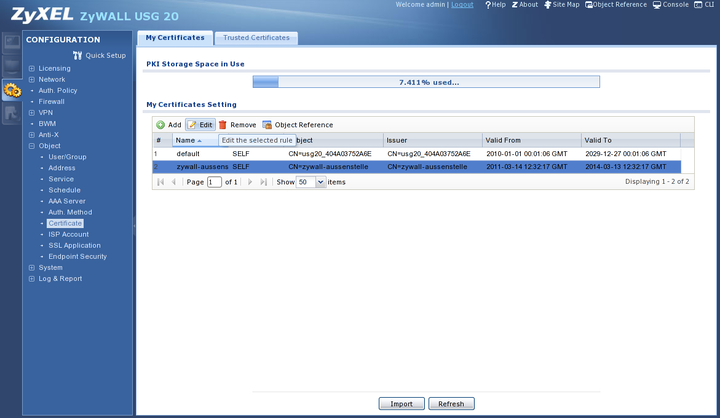Image resolution: width=720 pixels, height=418 pixels.
Task: Expand the VPN menu node
Action: coord(32,113)
